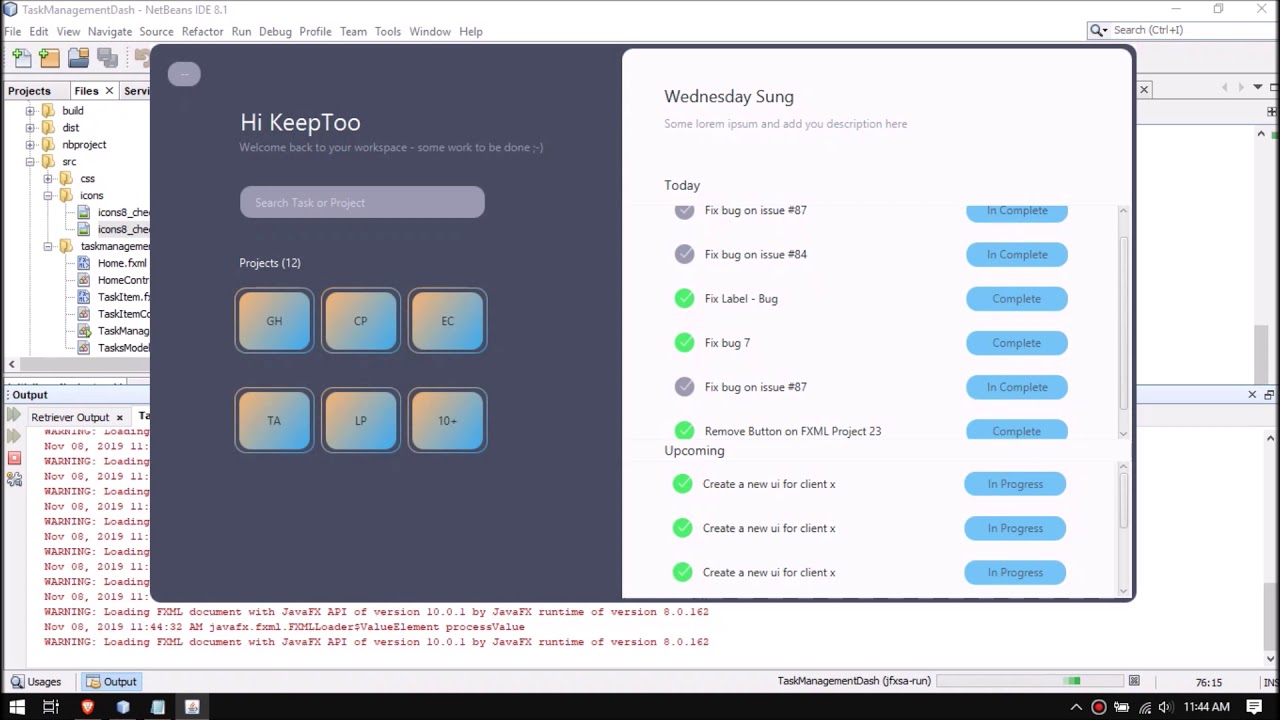
Task: Toggle the green check beside Fix bug 7
Action: click(x=684, y=343)
